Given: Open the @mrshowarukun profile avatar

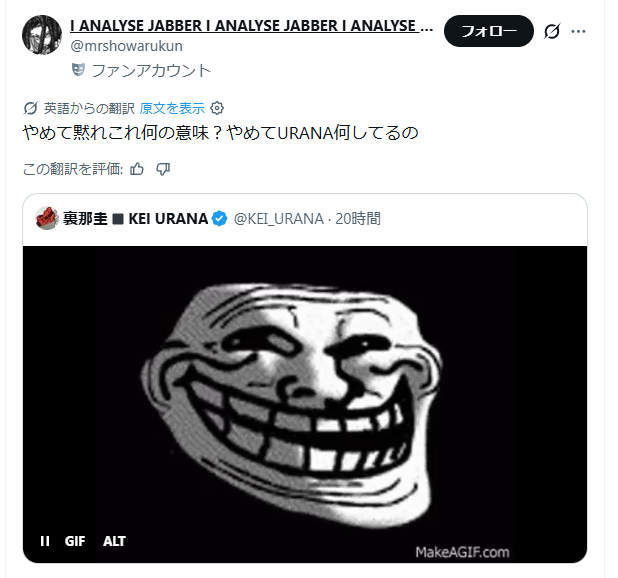Looking at the screenshot, I should (x=42, y=35).
